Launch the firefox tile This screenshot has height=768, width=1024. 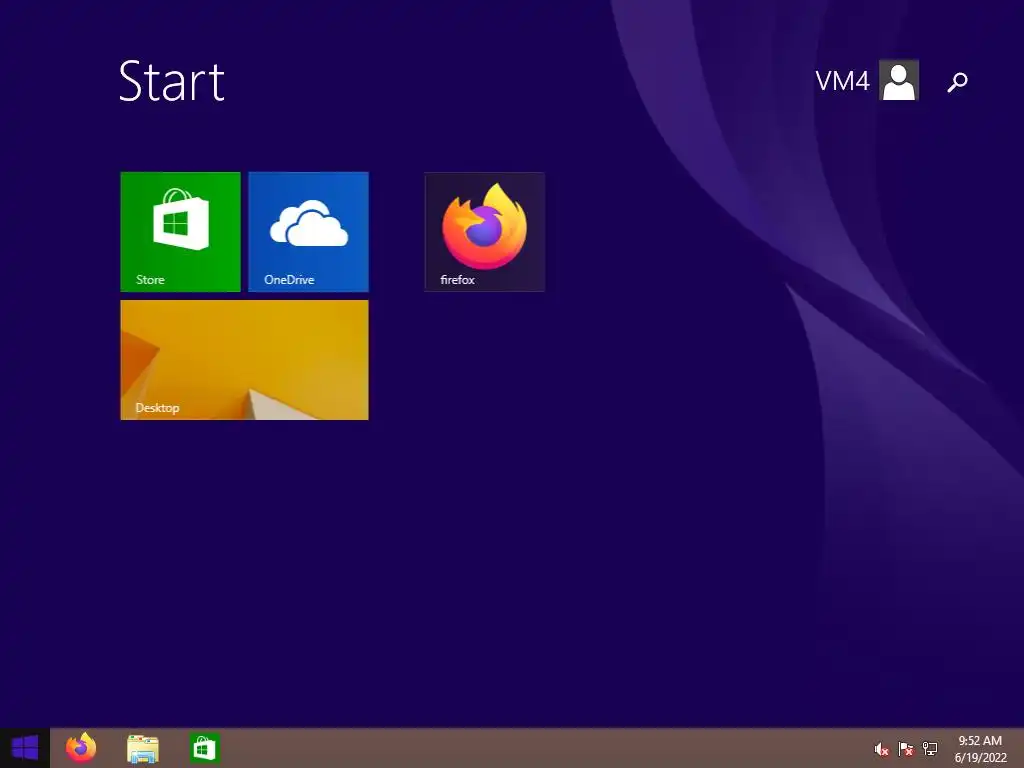[485, 232]
